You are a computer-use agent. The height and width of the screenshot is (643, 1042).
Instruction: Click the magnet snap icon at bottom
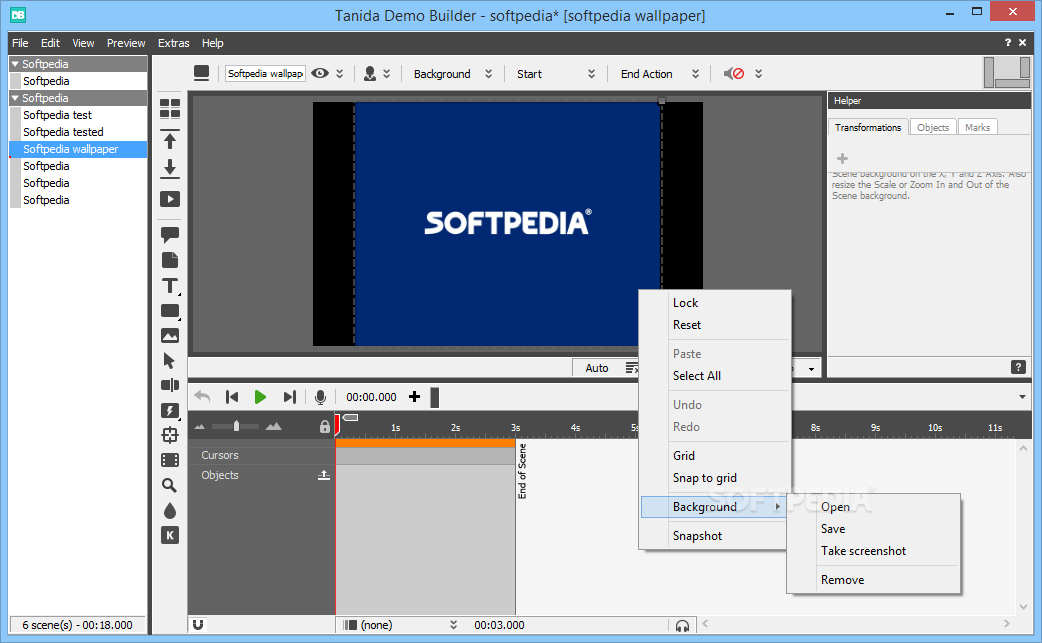(198, 624)
